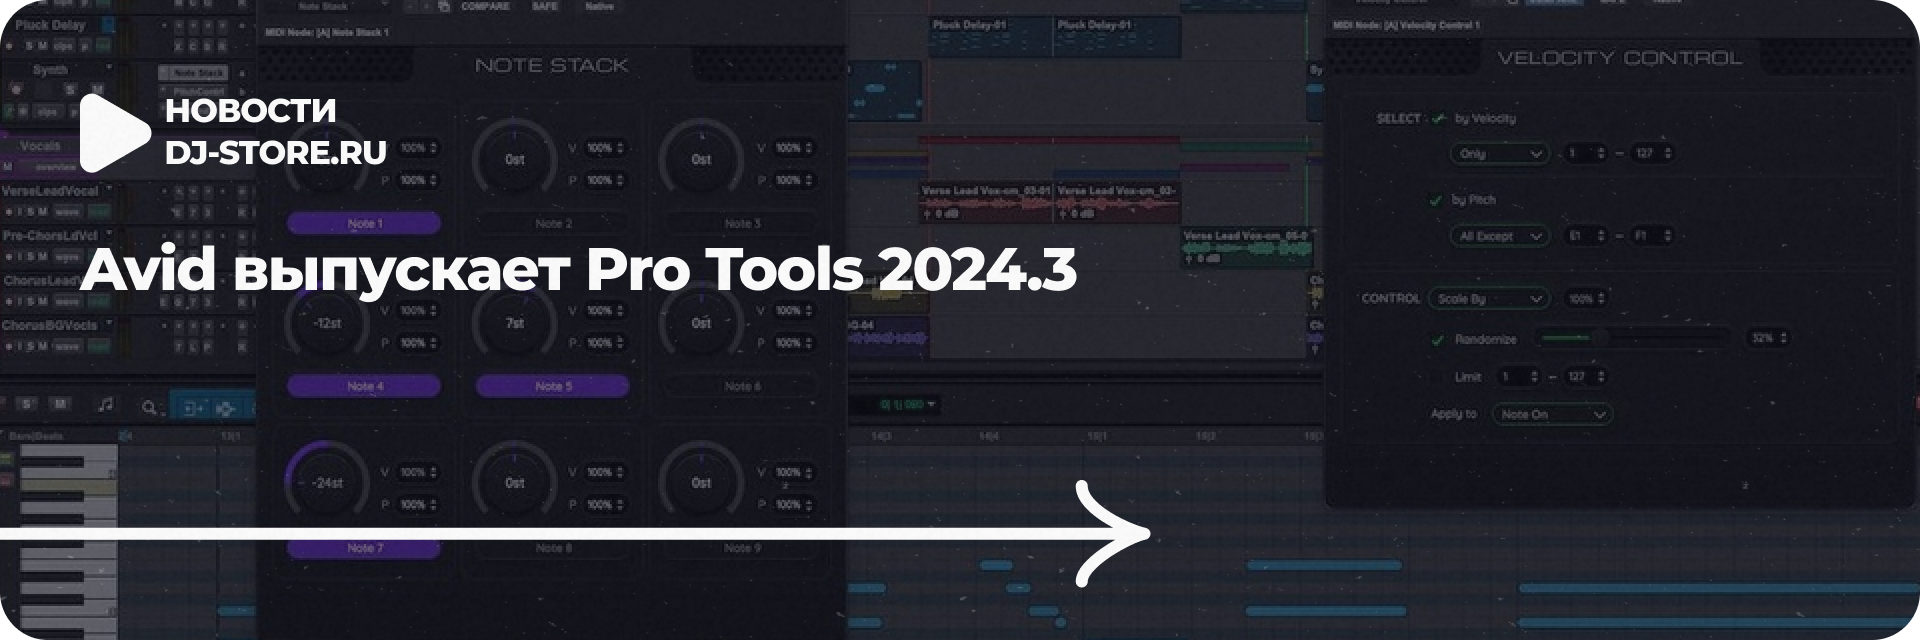Enable the by Velocity checkbox
Image resolution: width=1920 pixels, height=640 pixels.
click(x=1439, y=118)
